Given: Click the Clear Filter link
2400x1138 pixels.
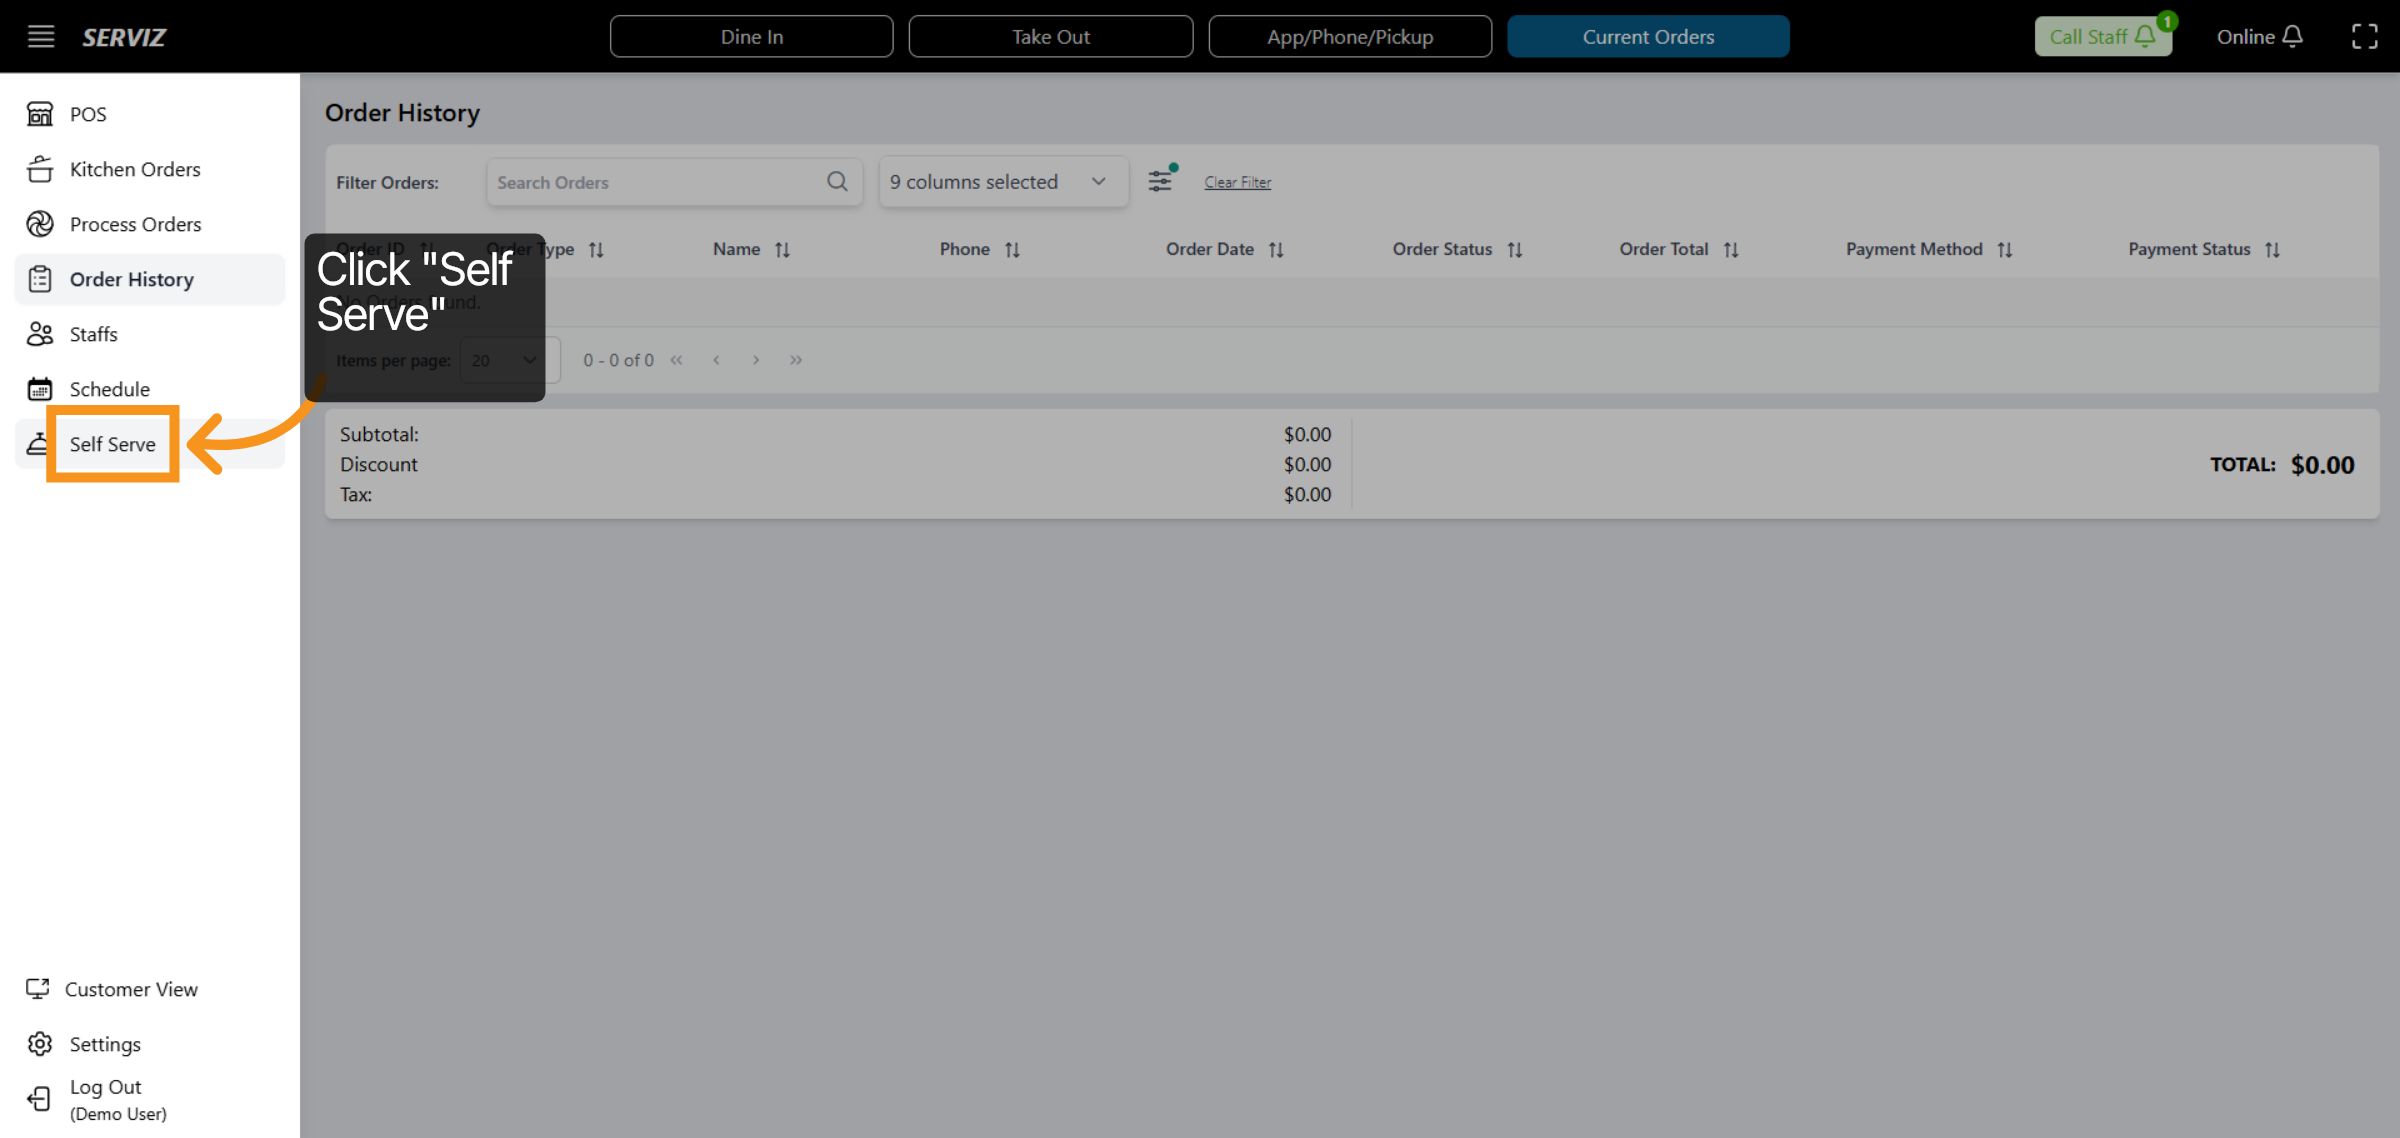Looking at the screenshot, I should coord(1237,182).
